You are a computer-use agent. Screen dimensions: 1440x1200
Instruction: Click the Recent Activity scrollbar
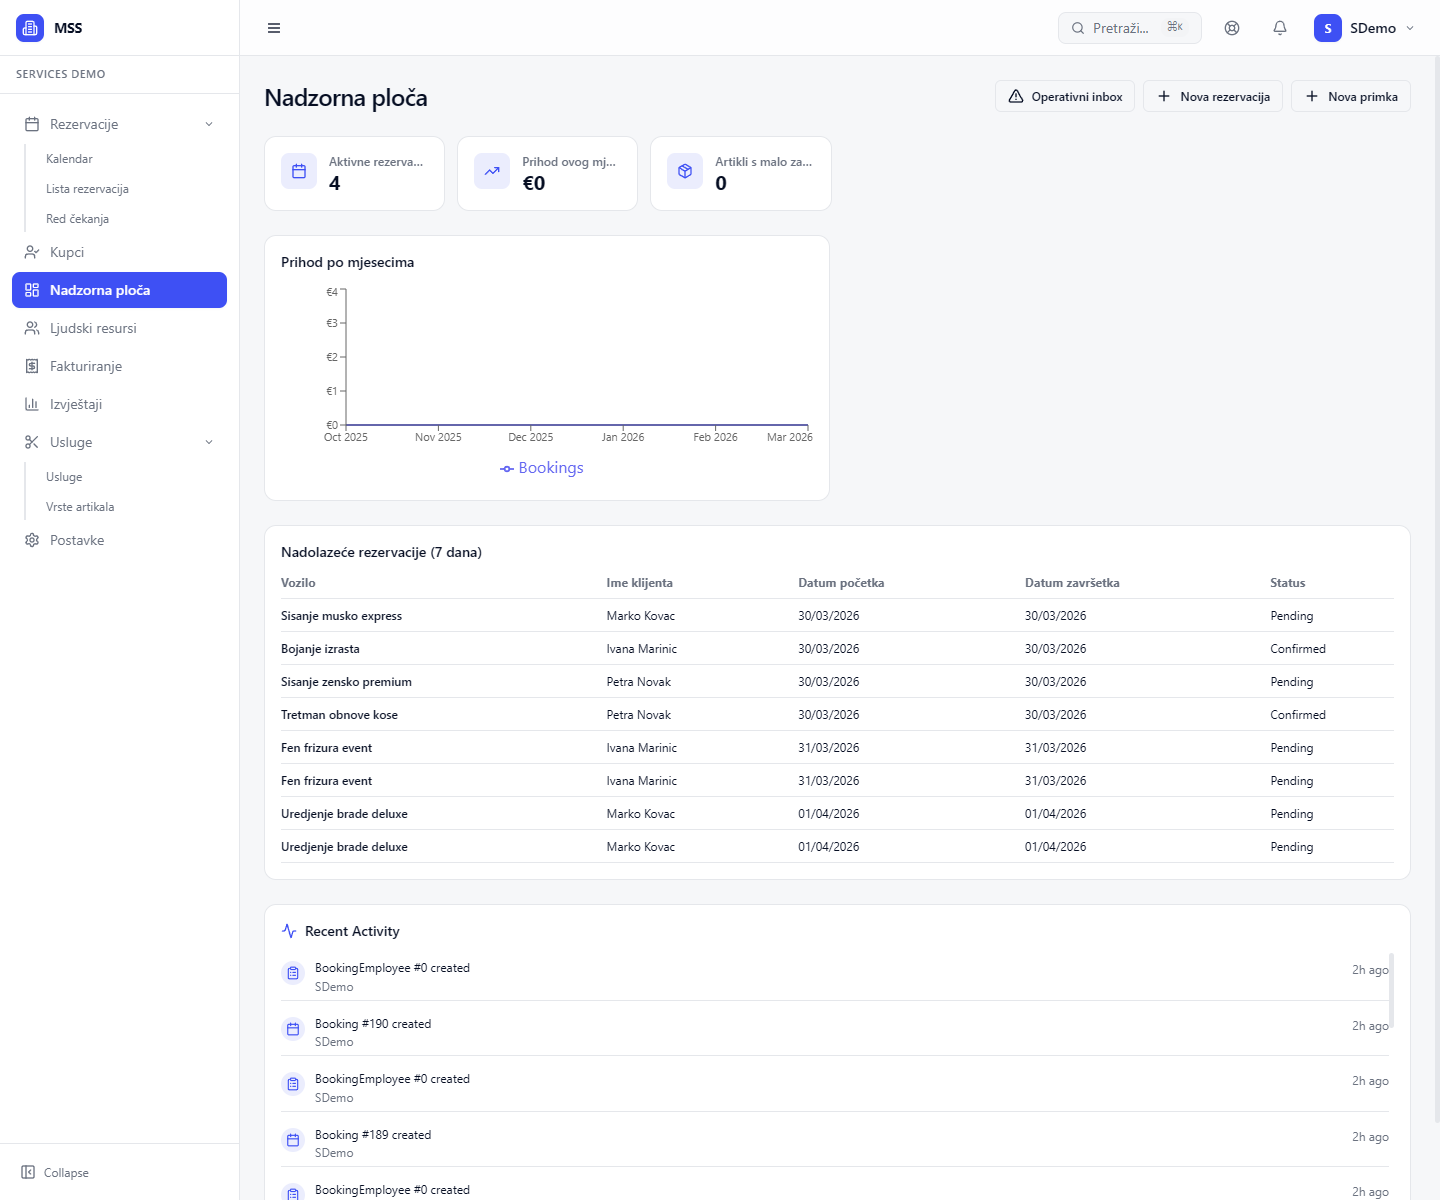pos(1391,990)
